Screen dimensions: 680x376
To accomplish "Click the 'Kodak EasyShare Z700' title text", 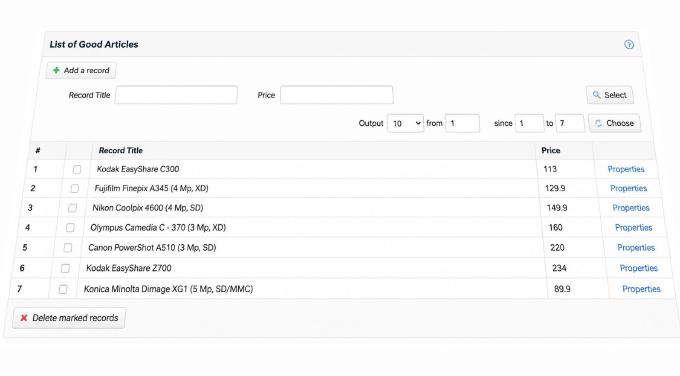I will (x=129, y=268).
